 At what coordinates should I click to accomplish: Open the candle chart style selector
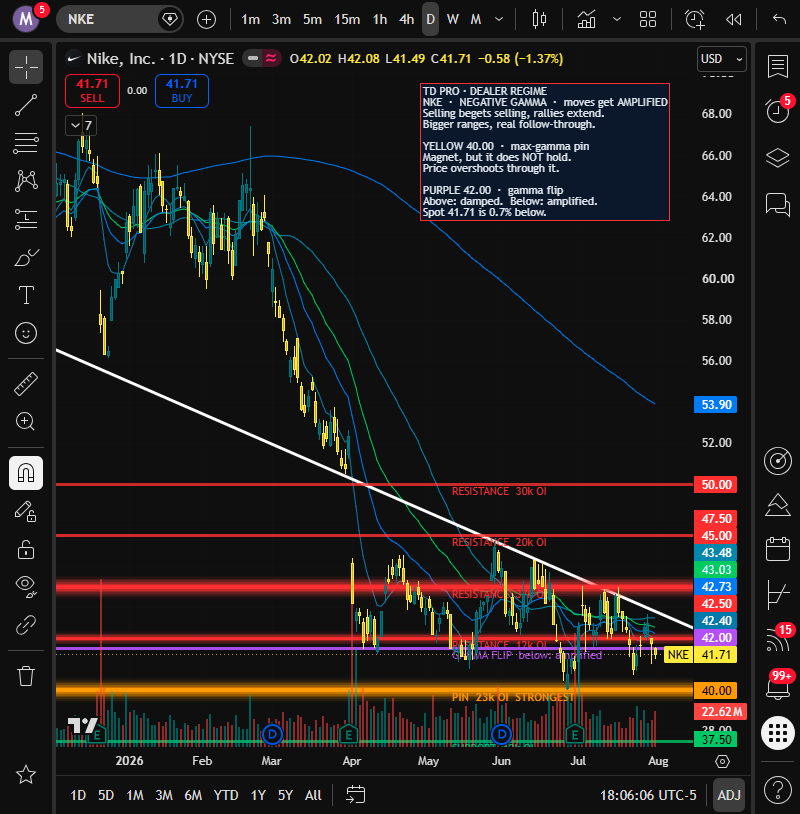coord(539,20)
